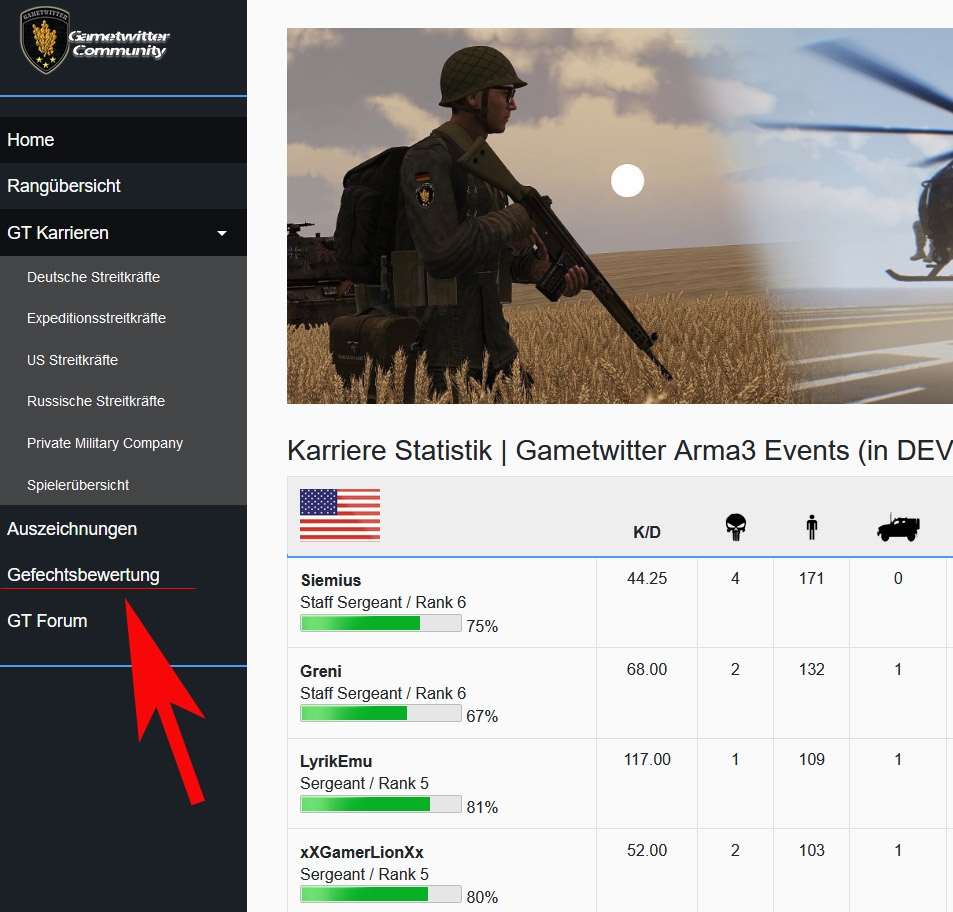
Task: Select player name xXGamerLionXx
Action: coord(362,852)
